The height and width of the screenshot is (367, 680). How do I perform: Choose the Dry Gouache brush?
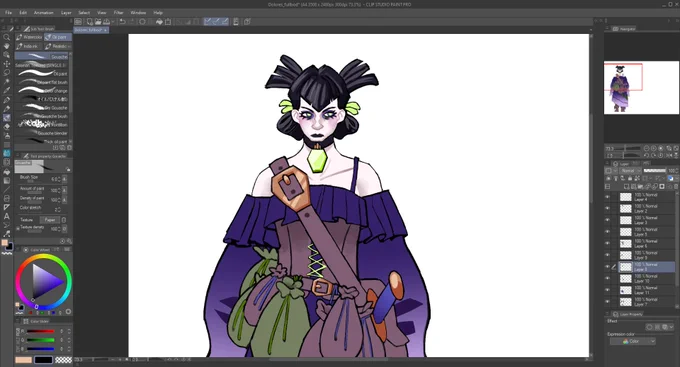point(42,108)
